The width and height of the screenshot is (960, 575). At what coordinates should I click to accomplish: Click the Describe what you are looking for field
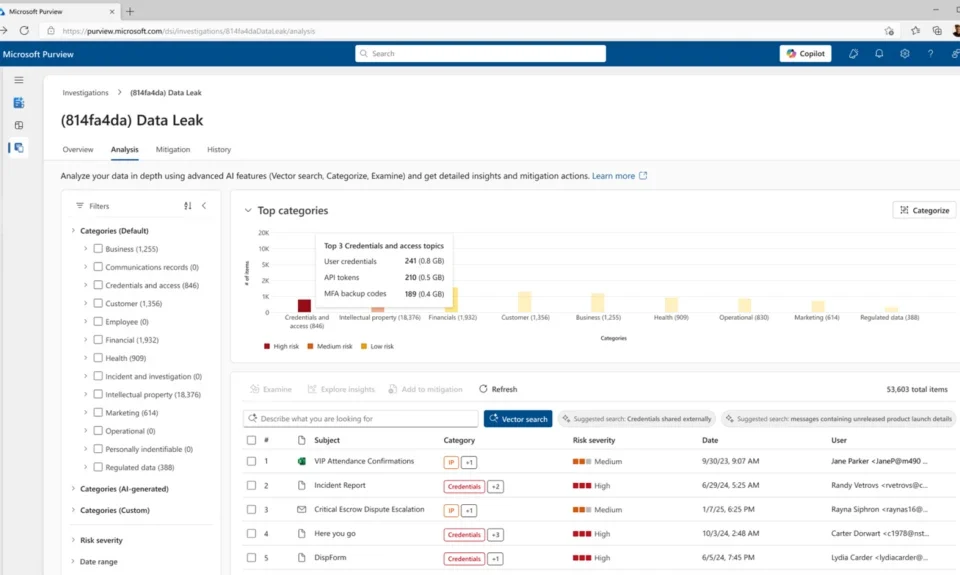pos(361,419)
